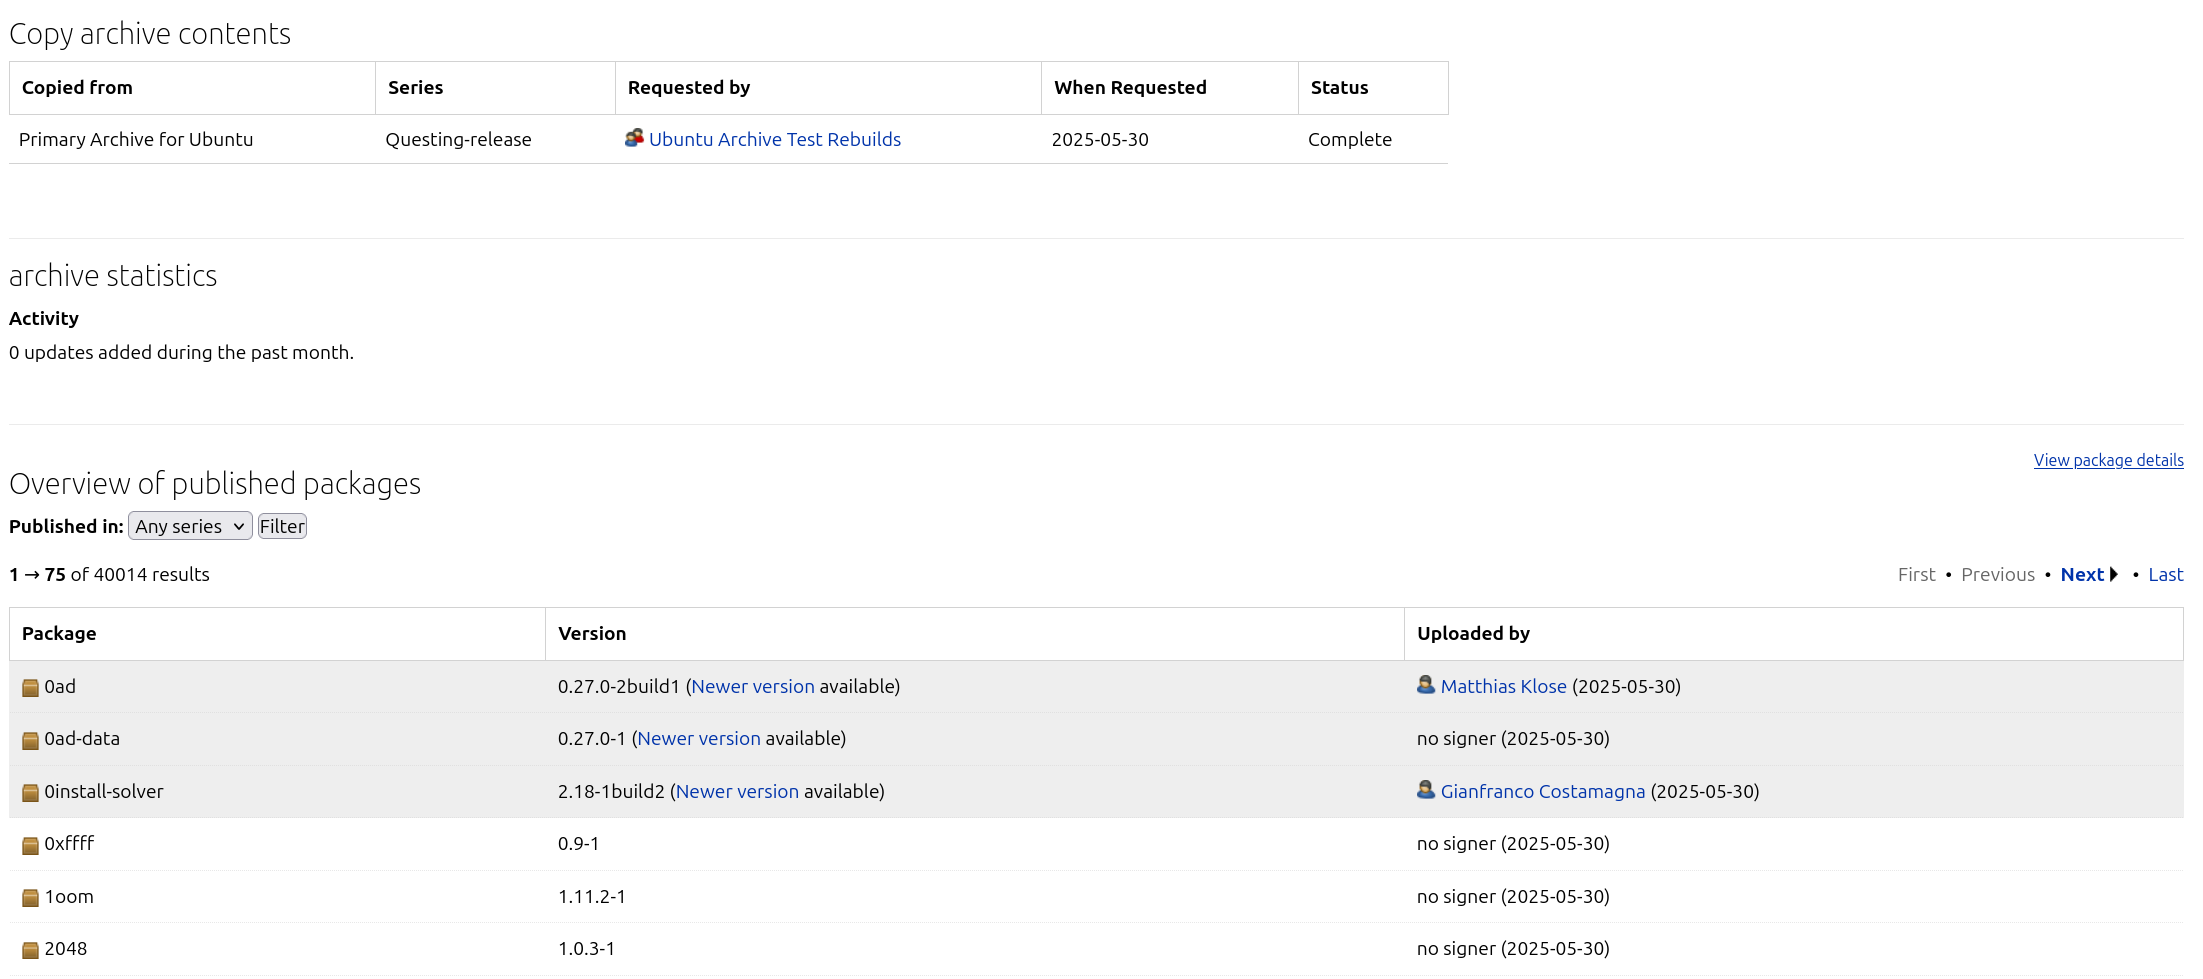Click the package icon beside 0install-solver
The width and height of the screenshot is (2203, 979).
coord(30,793)
